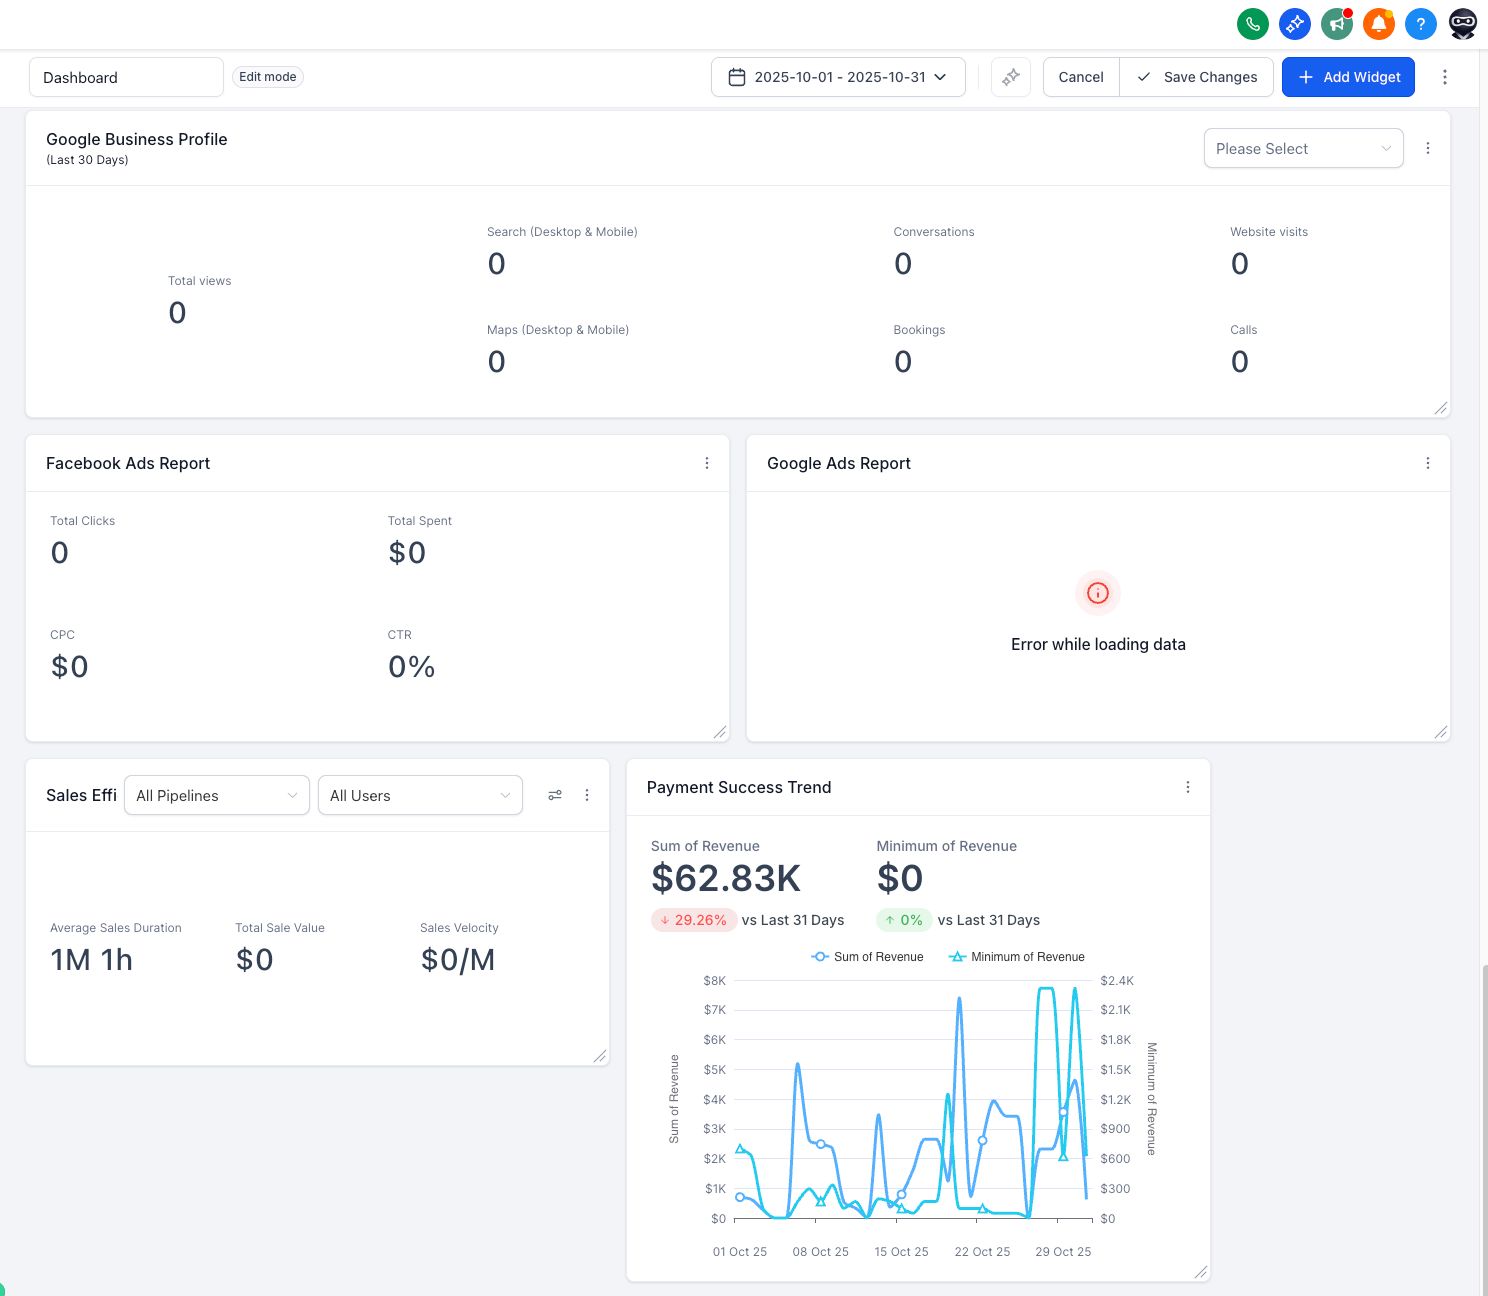Click the AI sparkle icon beside date range
Image resolution: width=1488 pixels, height=1296 pixels.
(1010, 77)
